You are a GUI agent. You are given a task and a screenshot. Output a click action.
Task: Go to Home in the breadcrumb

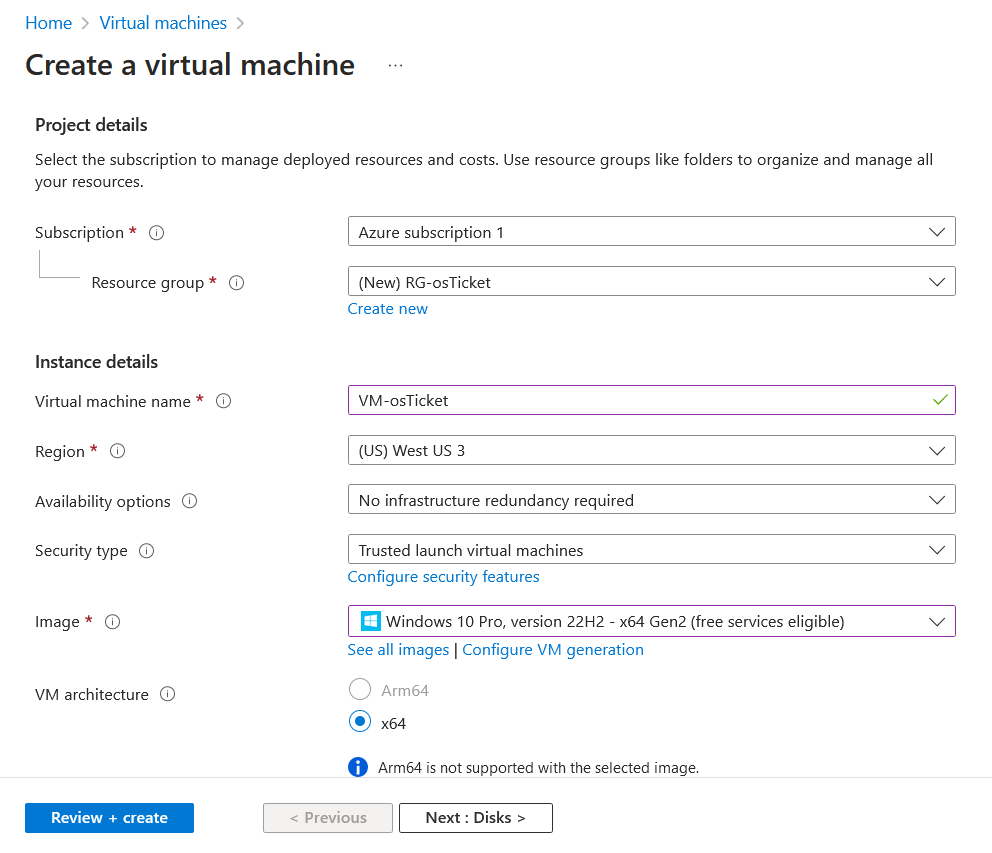pos(48,23)
